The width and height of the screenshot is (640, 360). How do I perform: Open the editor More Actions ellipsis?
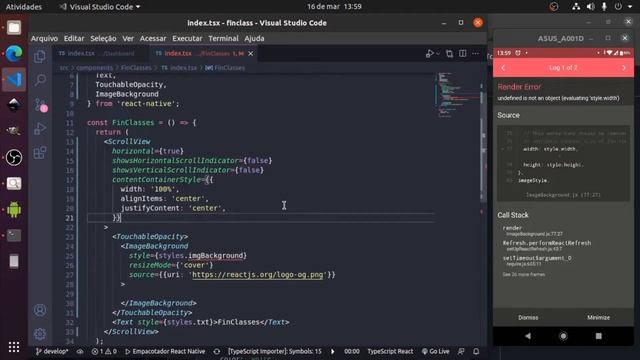pyautogui.click(x=476, y=53)
